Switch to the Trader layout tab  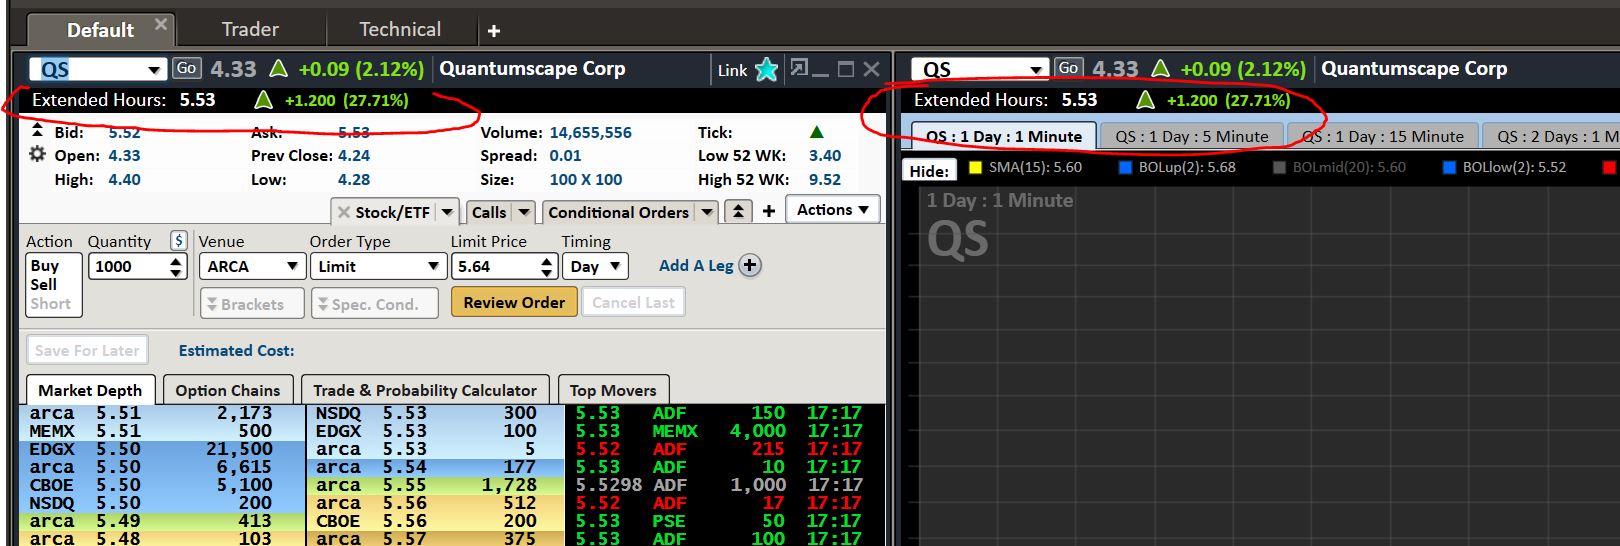coord(250,29)
